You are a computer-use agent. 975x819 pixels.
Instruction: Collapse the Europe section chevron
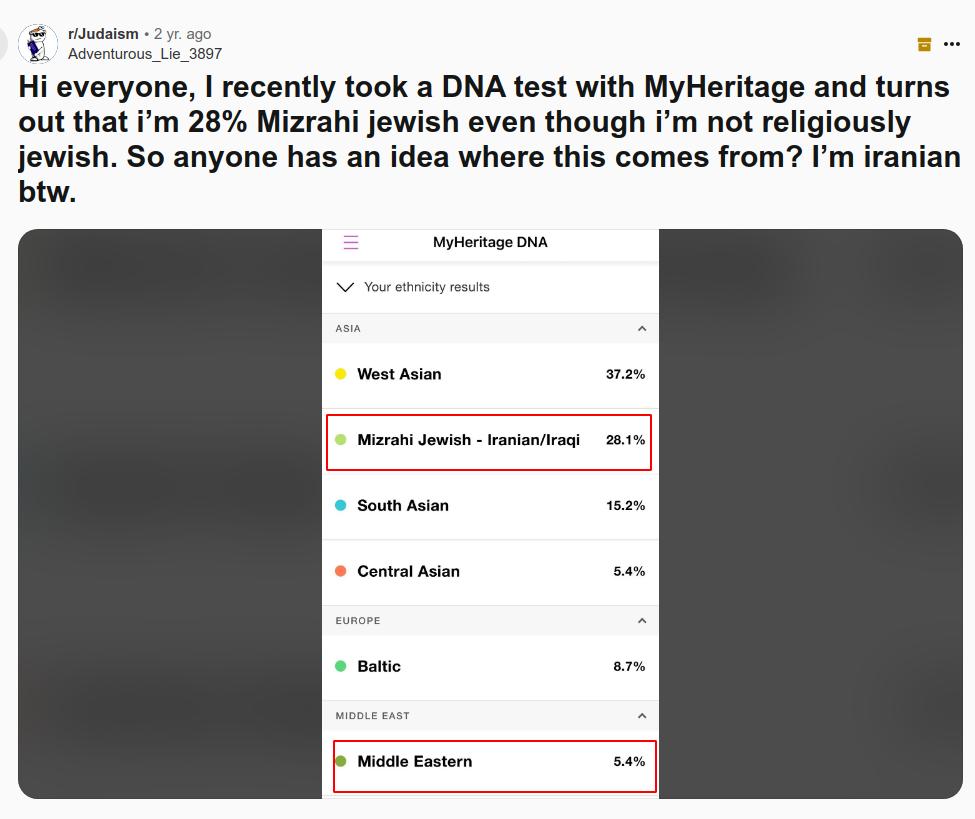pos(642,621)
